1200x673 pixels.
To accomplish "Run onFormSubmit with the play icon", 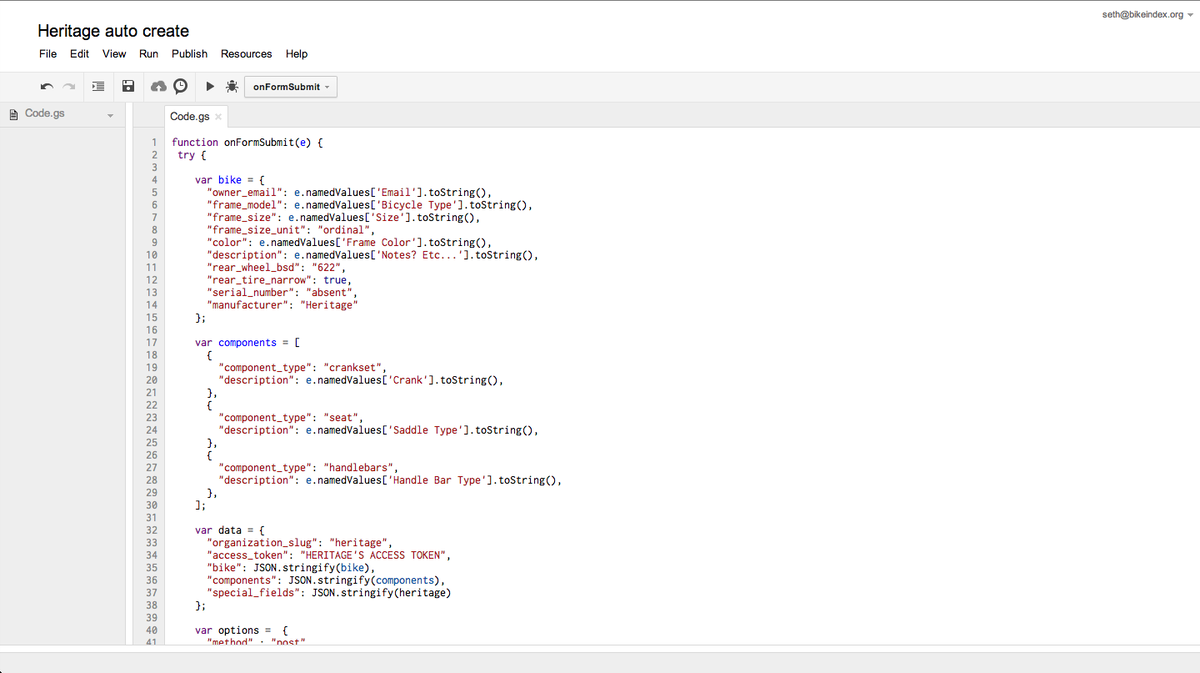I will click(x=210, y=86).
